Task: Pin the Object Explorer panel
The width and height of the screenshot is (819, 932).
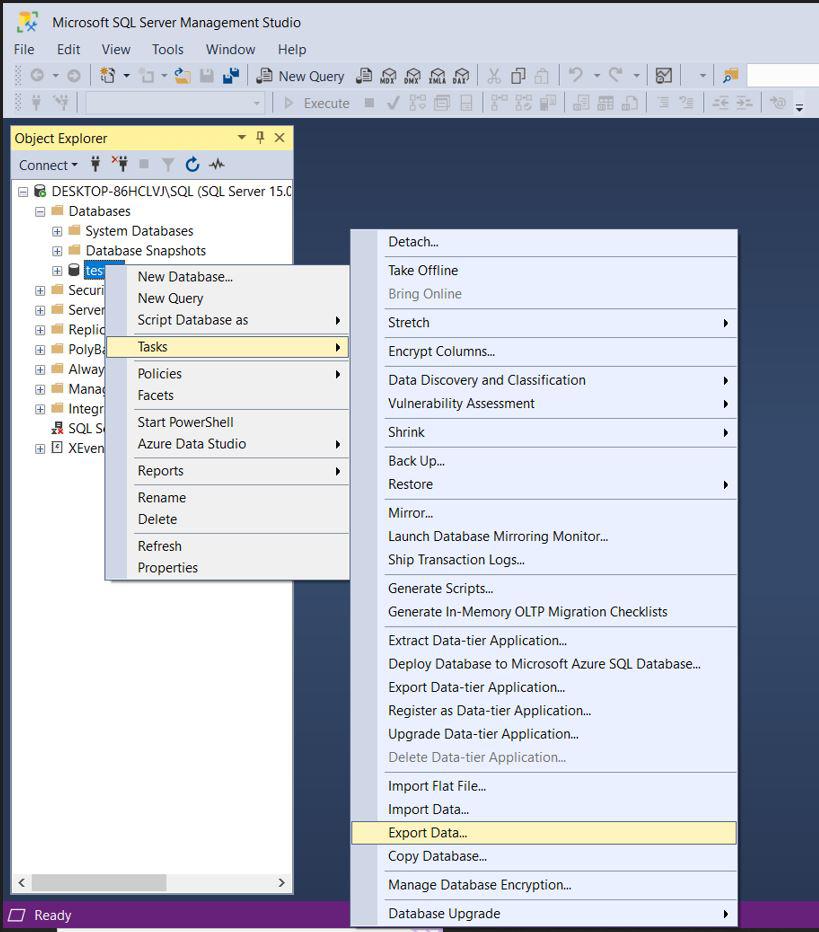Action: [260, 137]
